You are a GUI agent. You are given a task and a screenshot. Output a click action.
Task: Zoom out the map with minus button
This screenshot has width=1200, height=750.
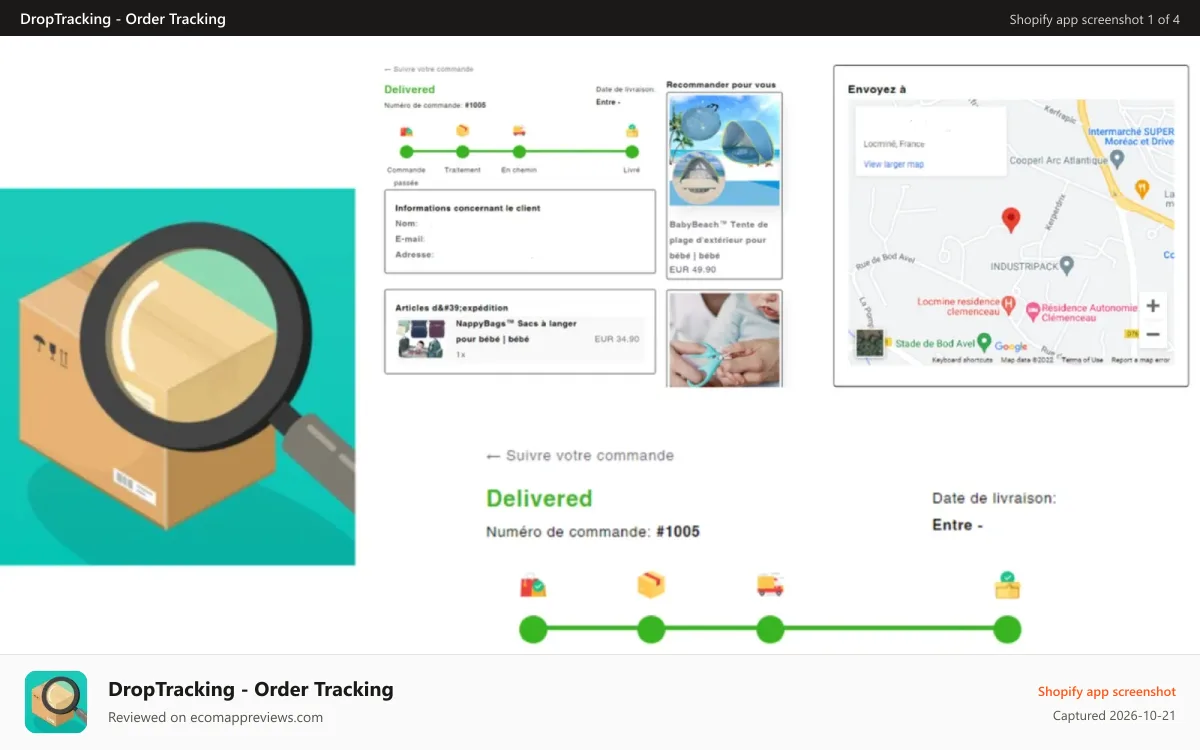(1153, 334)
